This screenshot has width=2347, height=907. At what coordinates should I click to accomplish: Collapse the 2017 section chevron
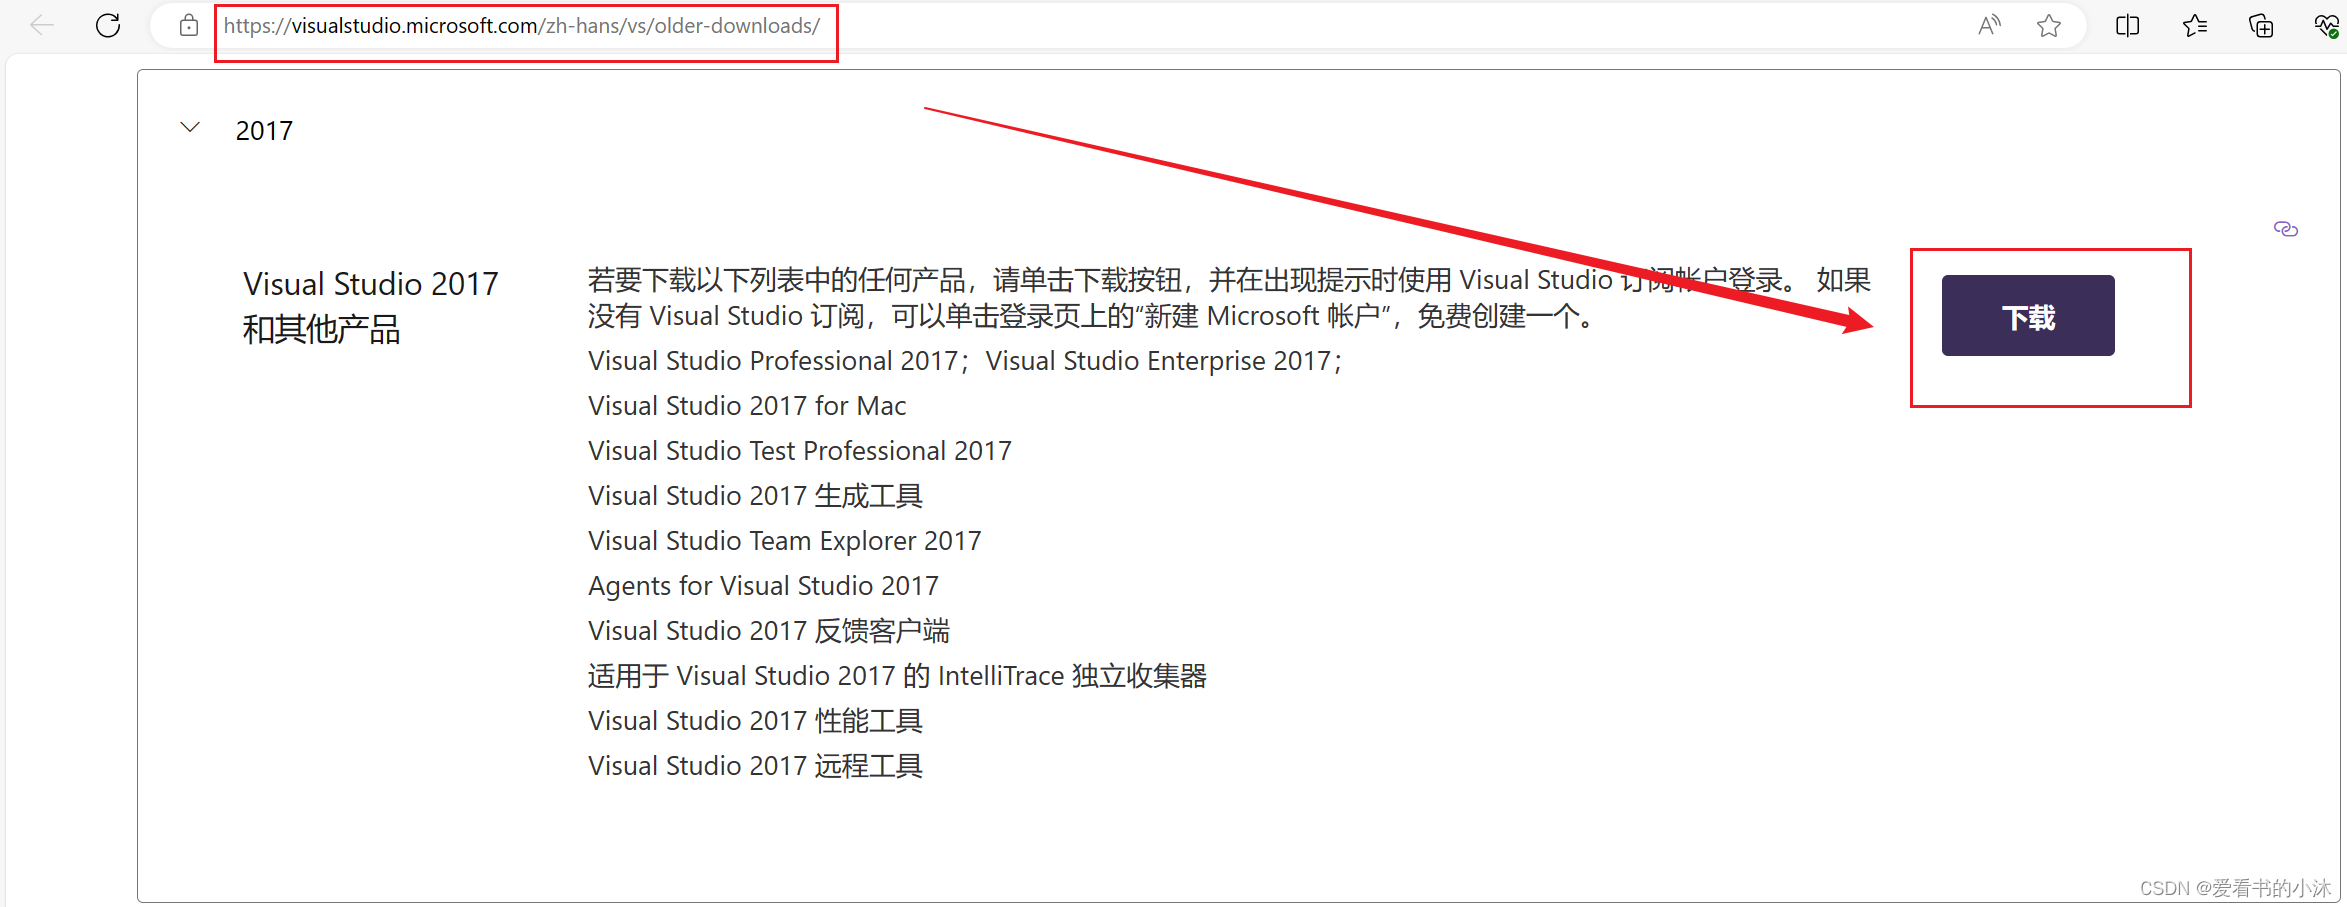[x=190, y=128]
